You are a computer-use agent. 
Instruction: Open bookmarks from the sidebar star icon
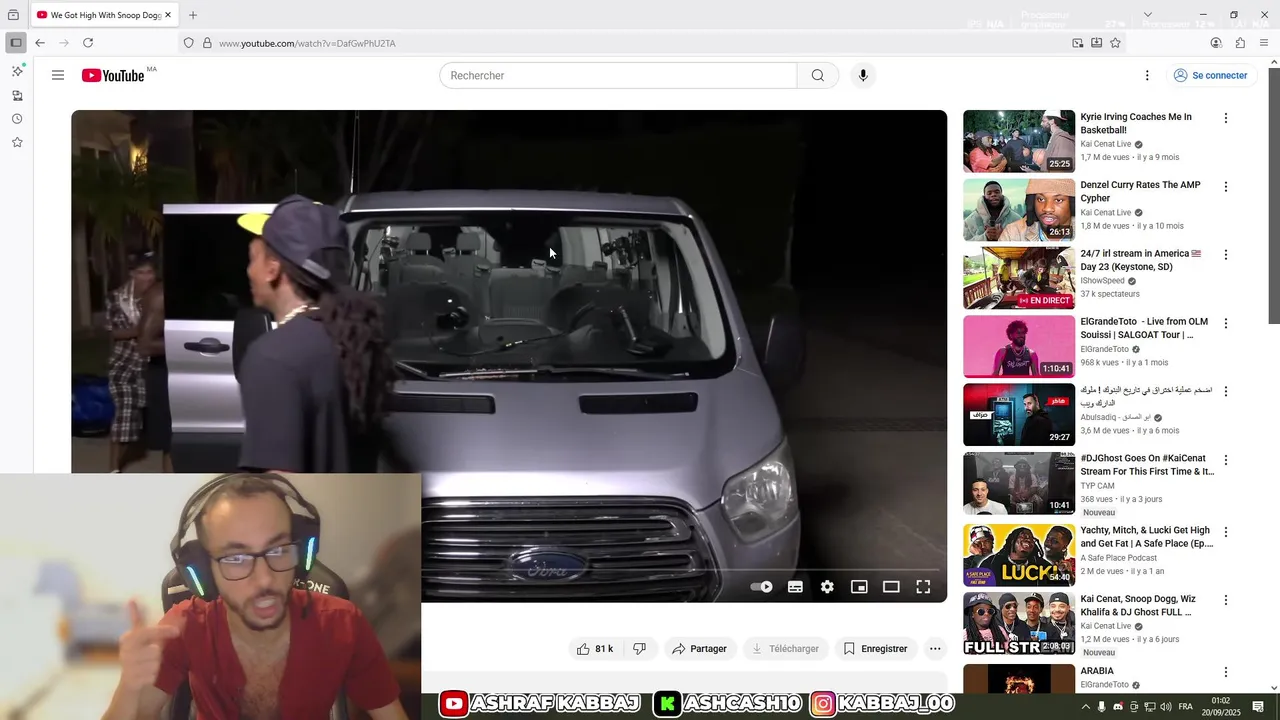click(x=17, y=143)
